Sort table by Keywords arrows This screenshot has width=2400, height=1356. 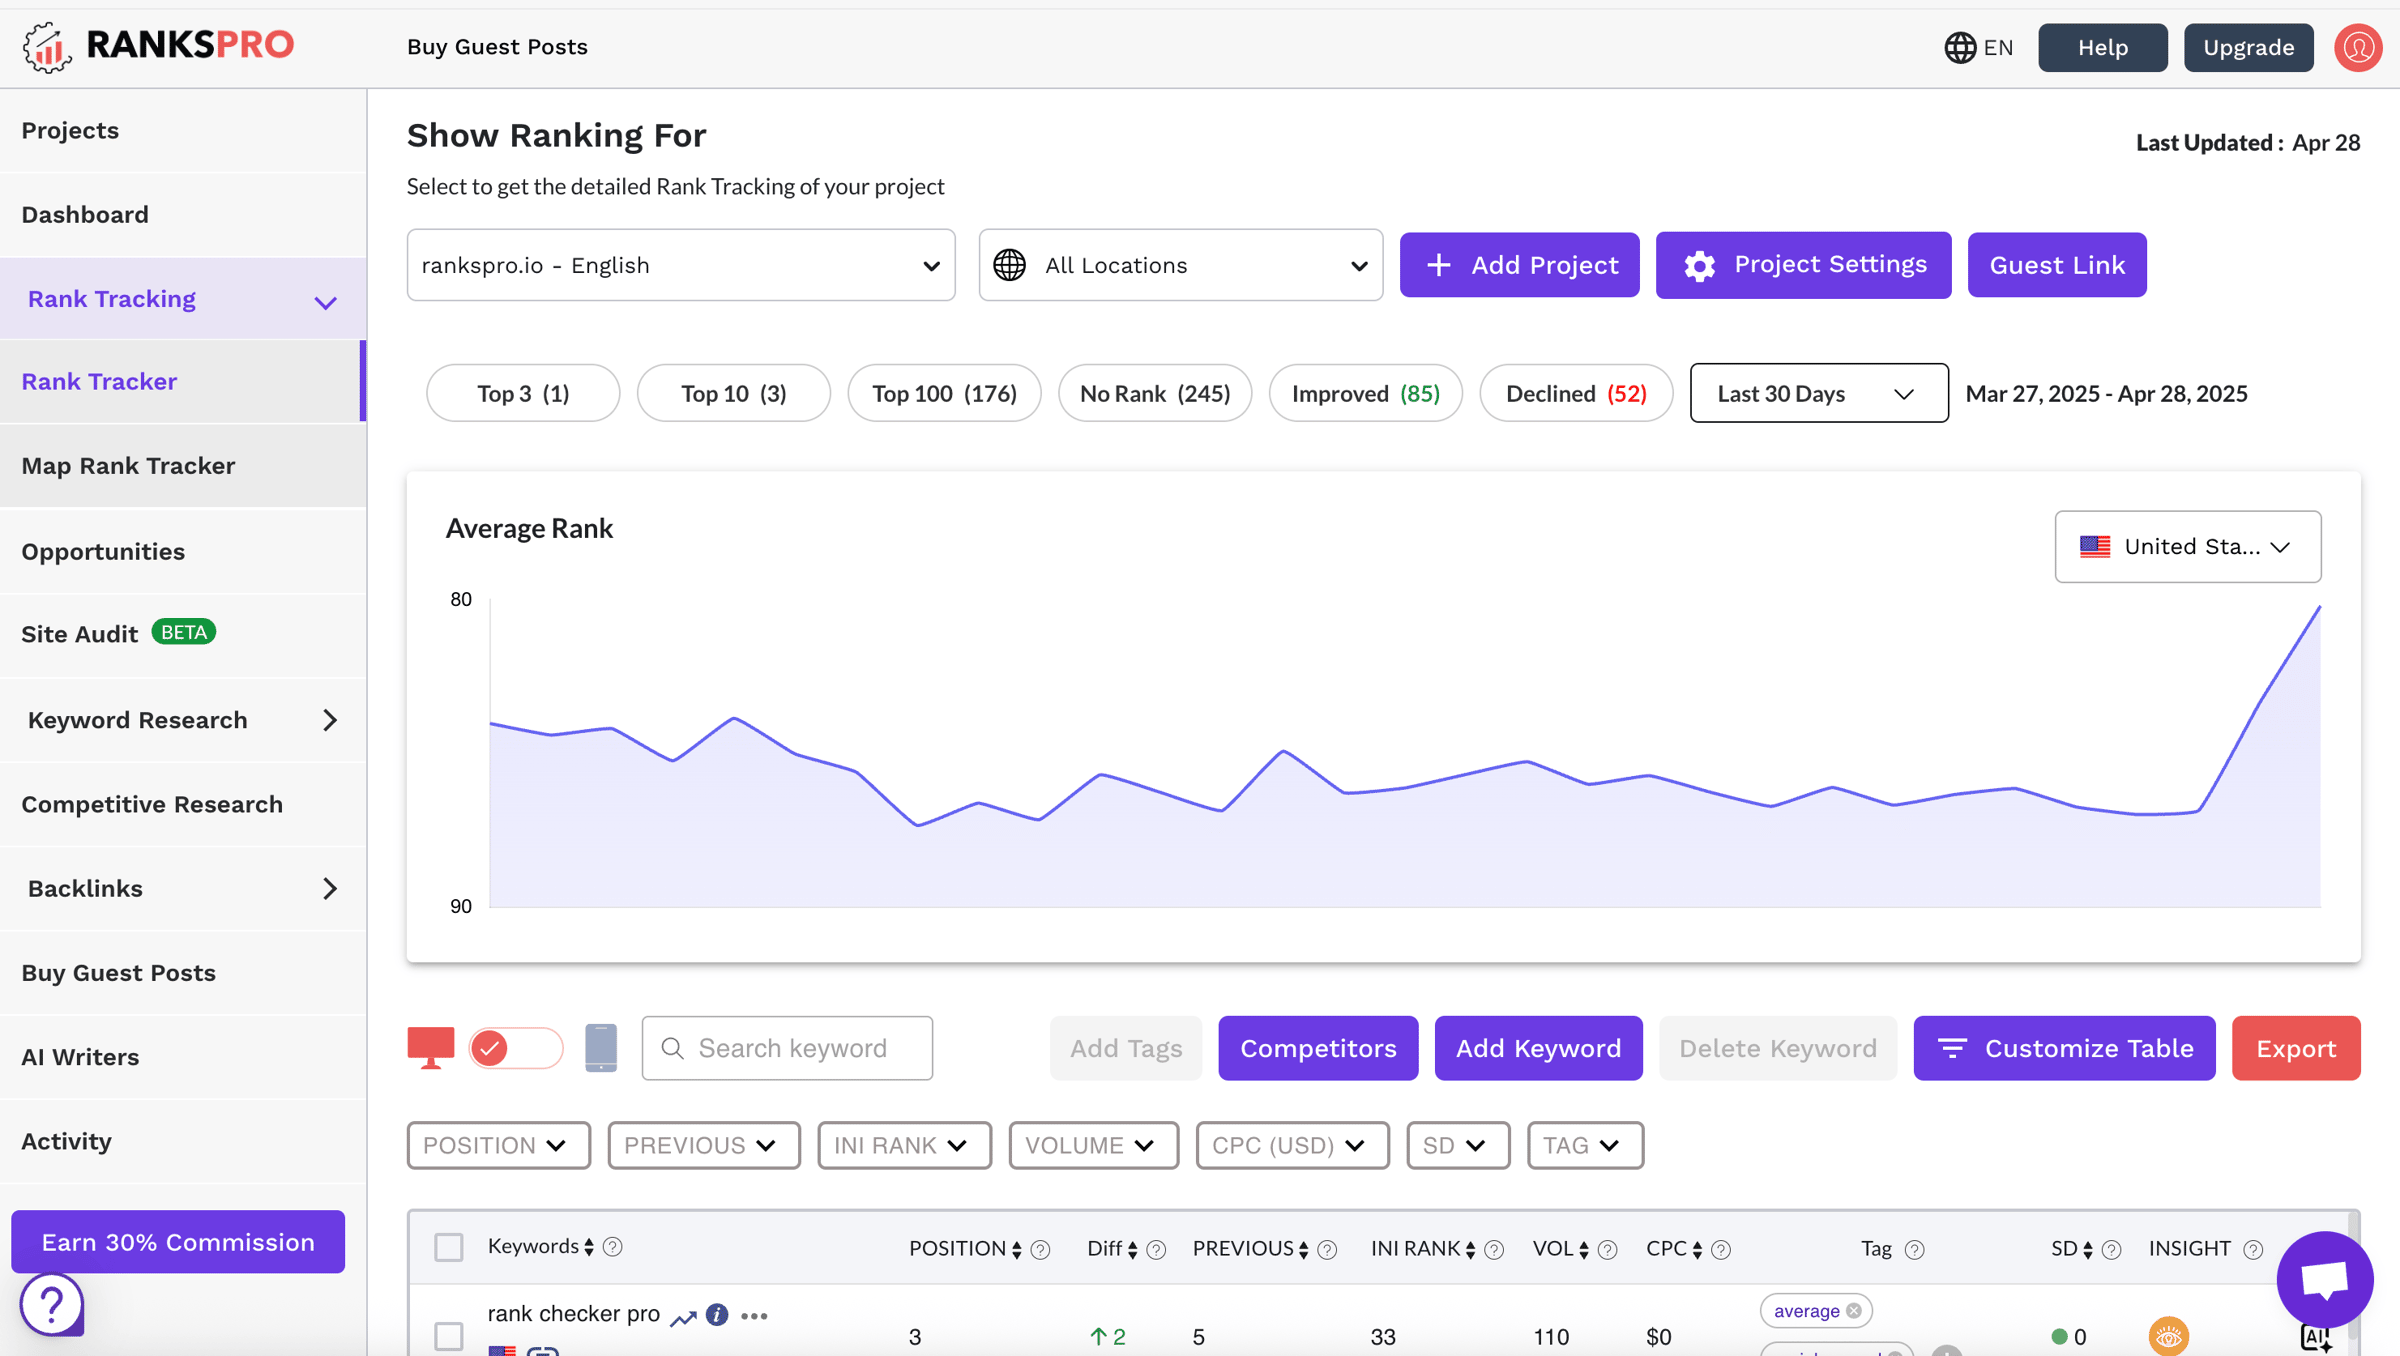pyautogui.click(x=589, y=1246)
